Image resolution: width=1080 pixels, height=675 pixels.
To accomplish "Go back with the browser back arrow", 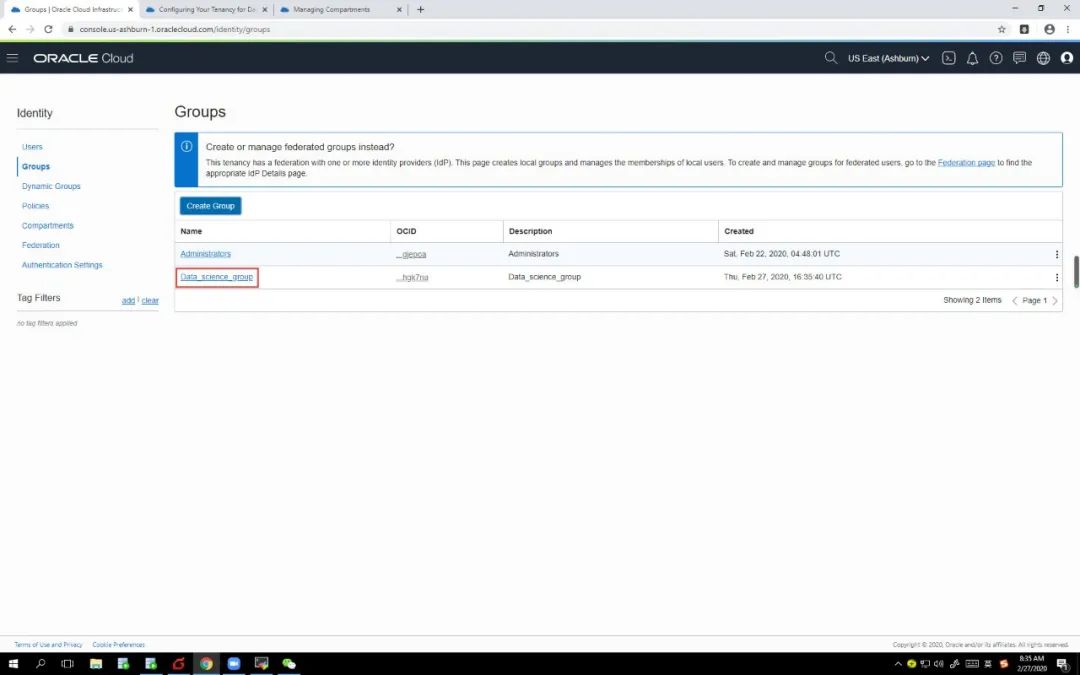I will click(12, 29).
